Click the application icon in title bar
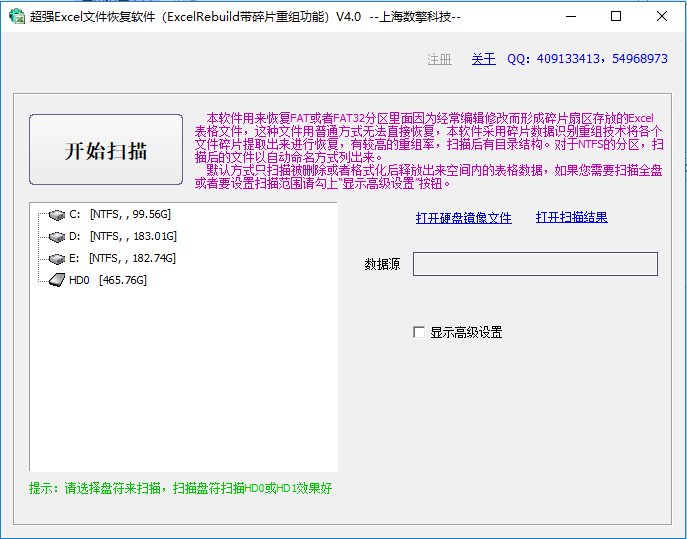Image resolution: width=687 pixels, height=539 pixels. coord(17,16)
